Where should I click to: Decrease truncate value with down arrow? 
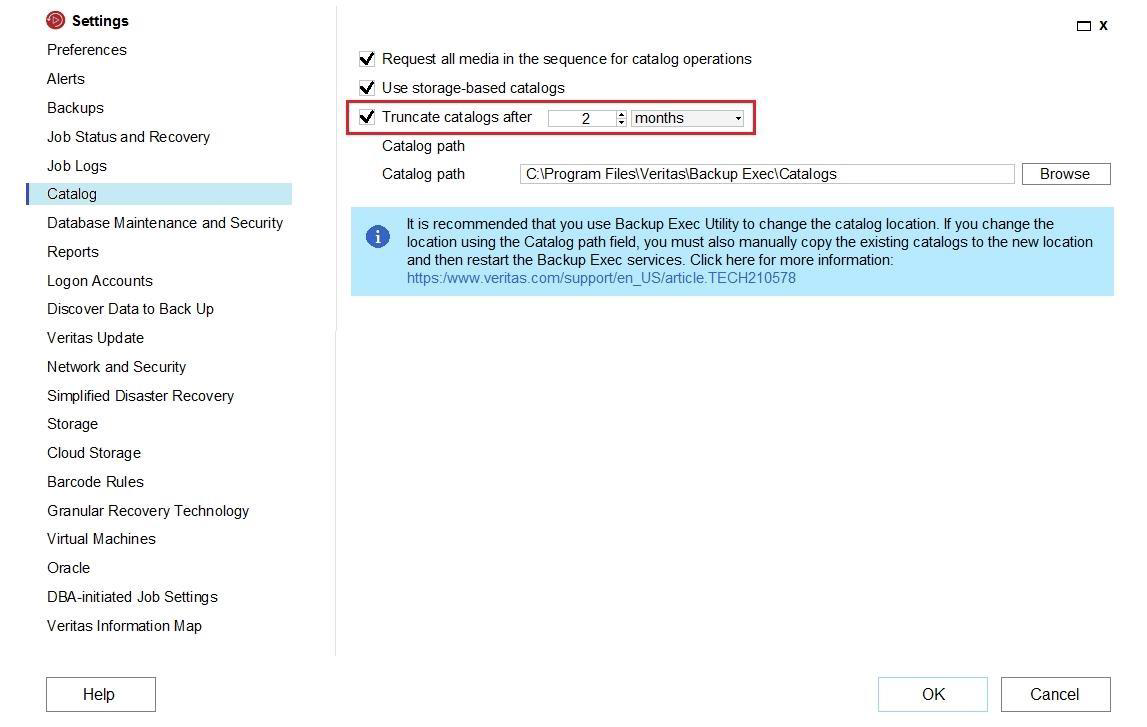tap(621, 122)
